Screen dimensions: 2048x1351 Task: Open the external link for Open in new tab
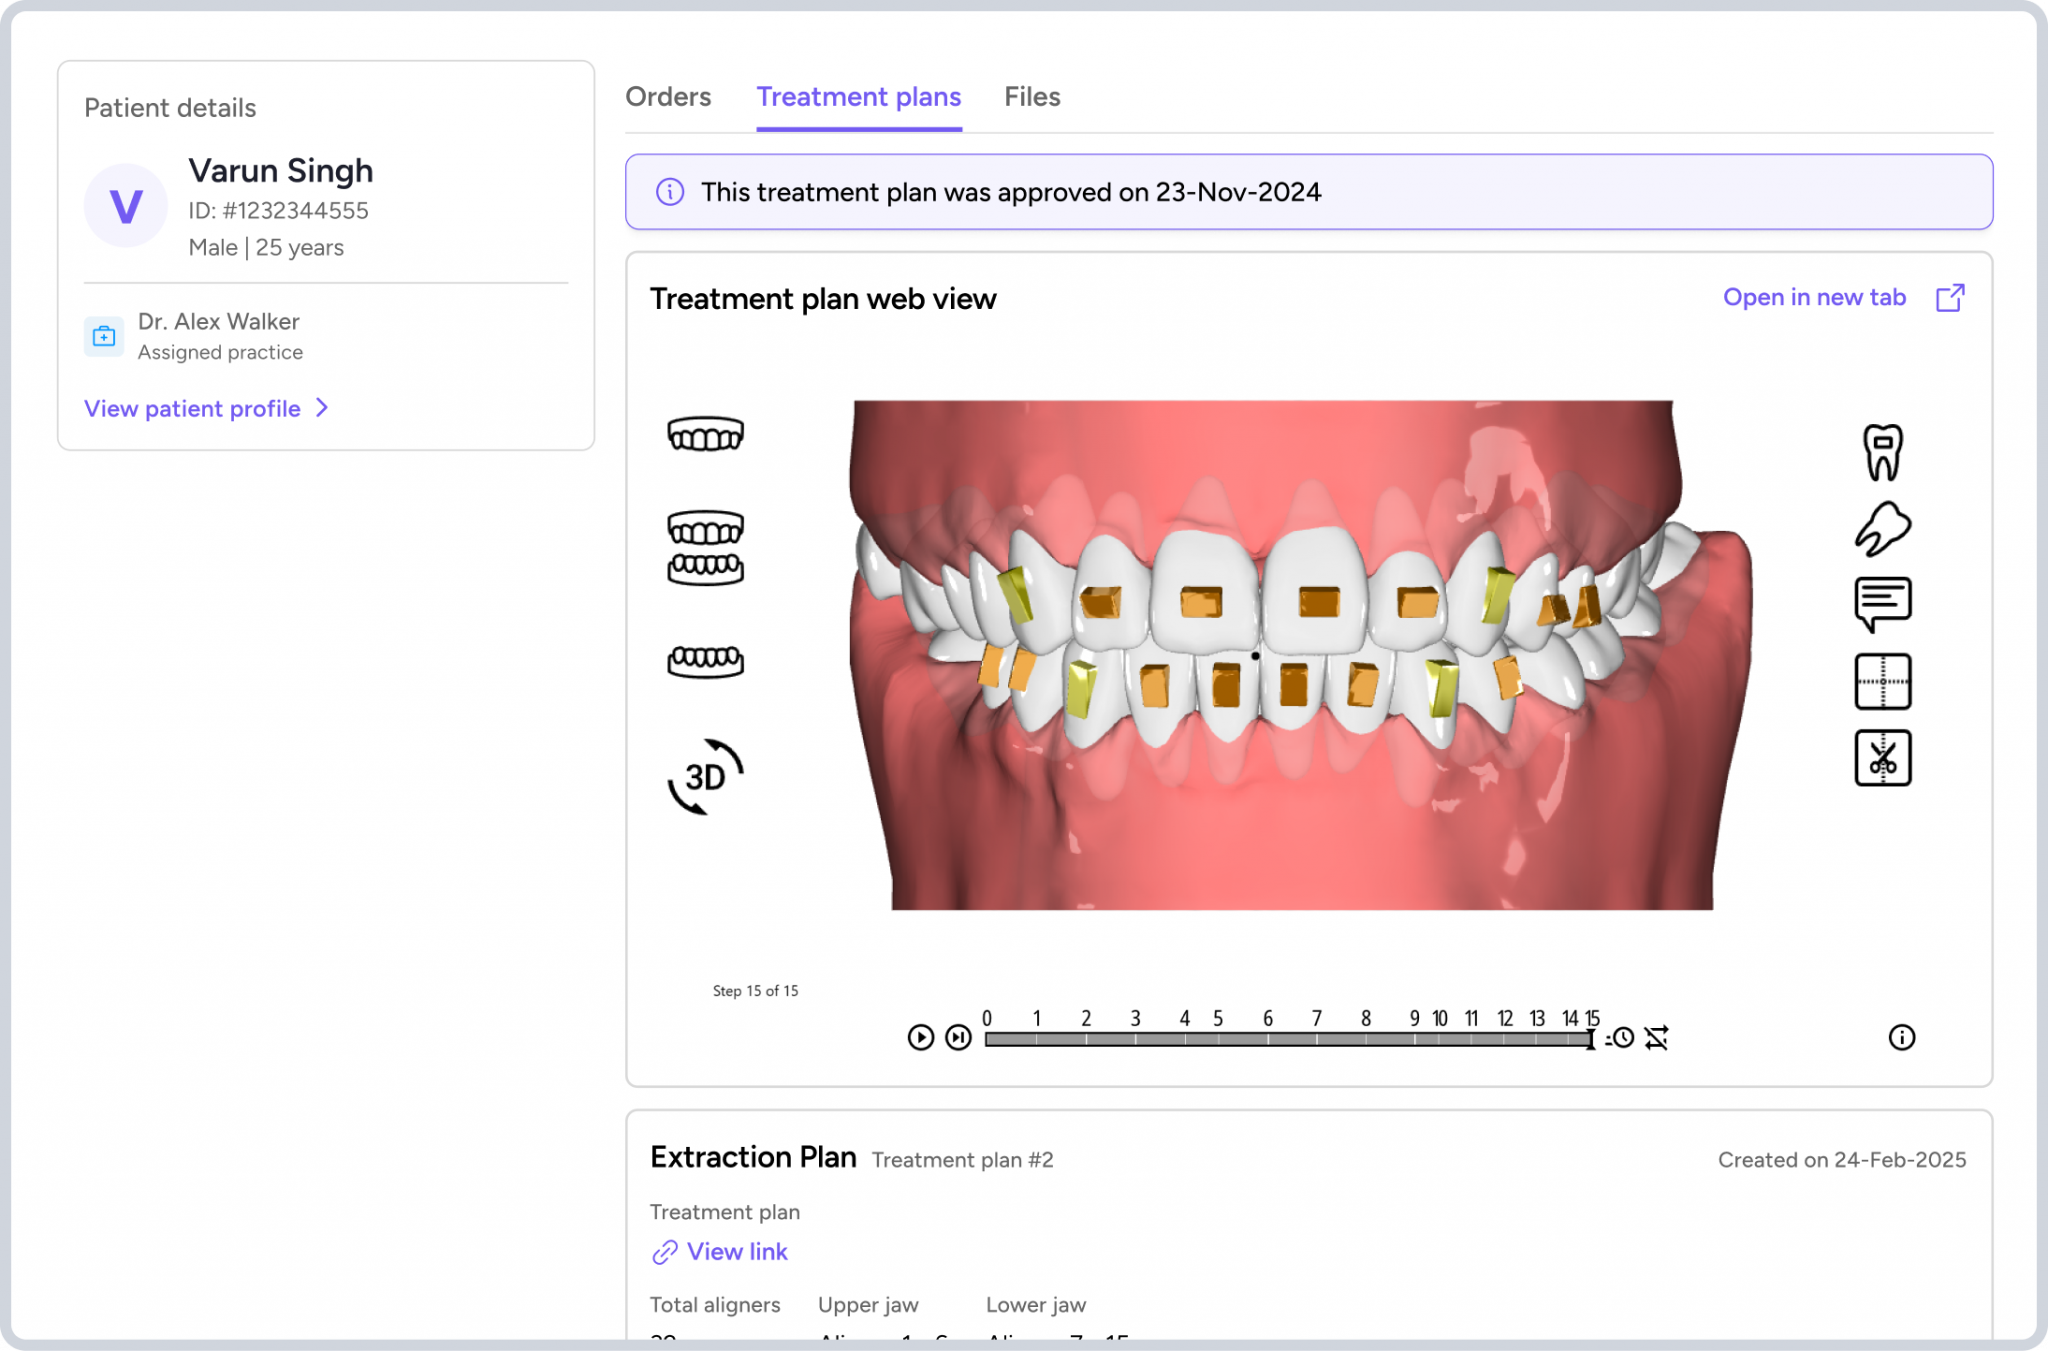[x=1950, y=297]
